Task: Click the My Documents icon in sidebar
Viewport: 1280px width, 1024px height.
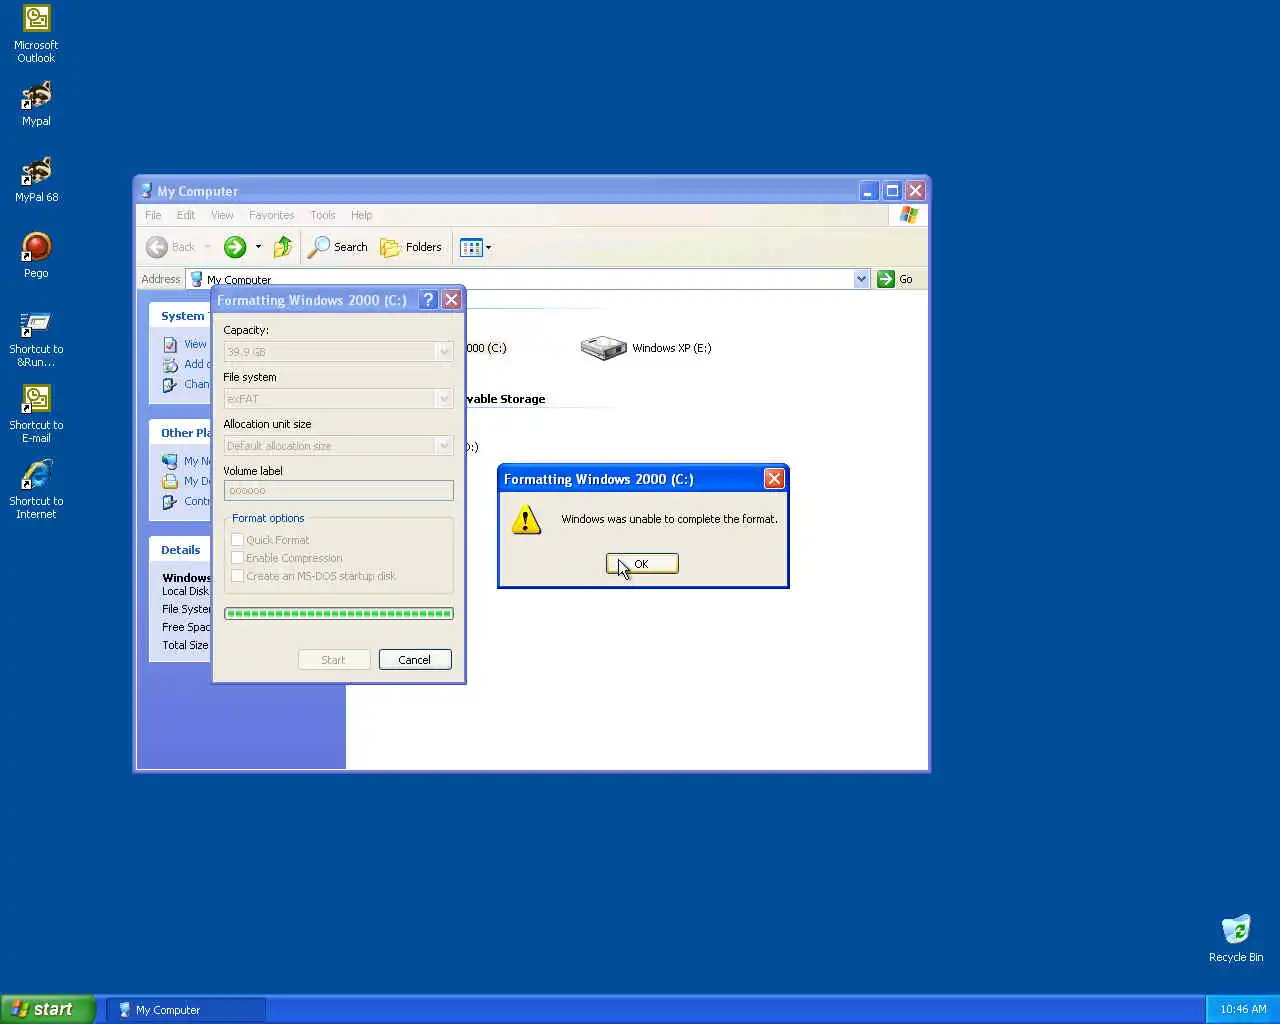Action: pyautogui.click(x=170, y=481)
